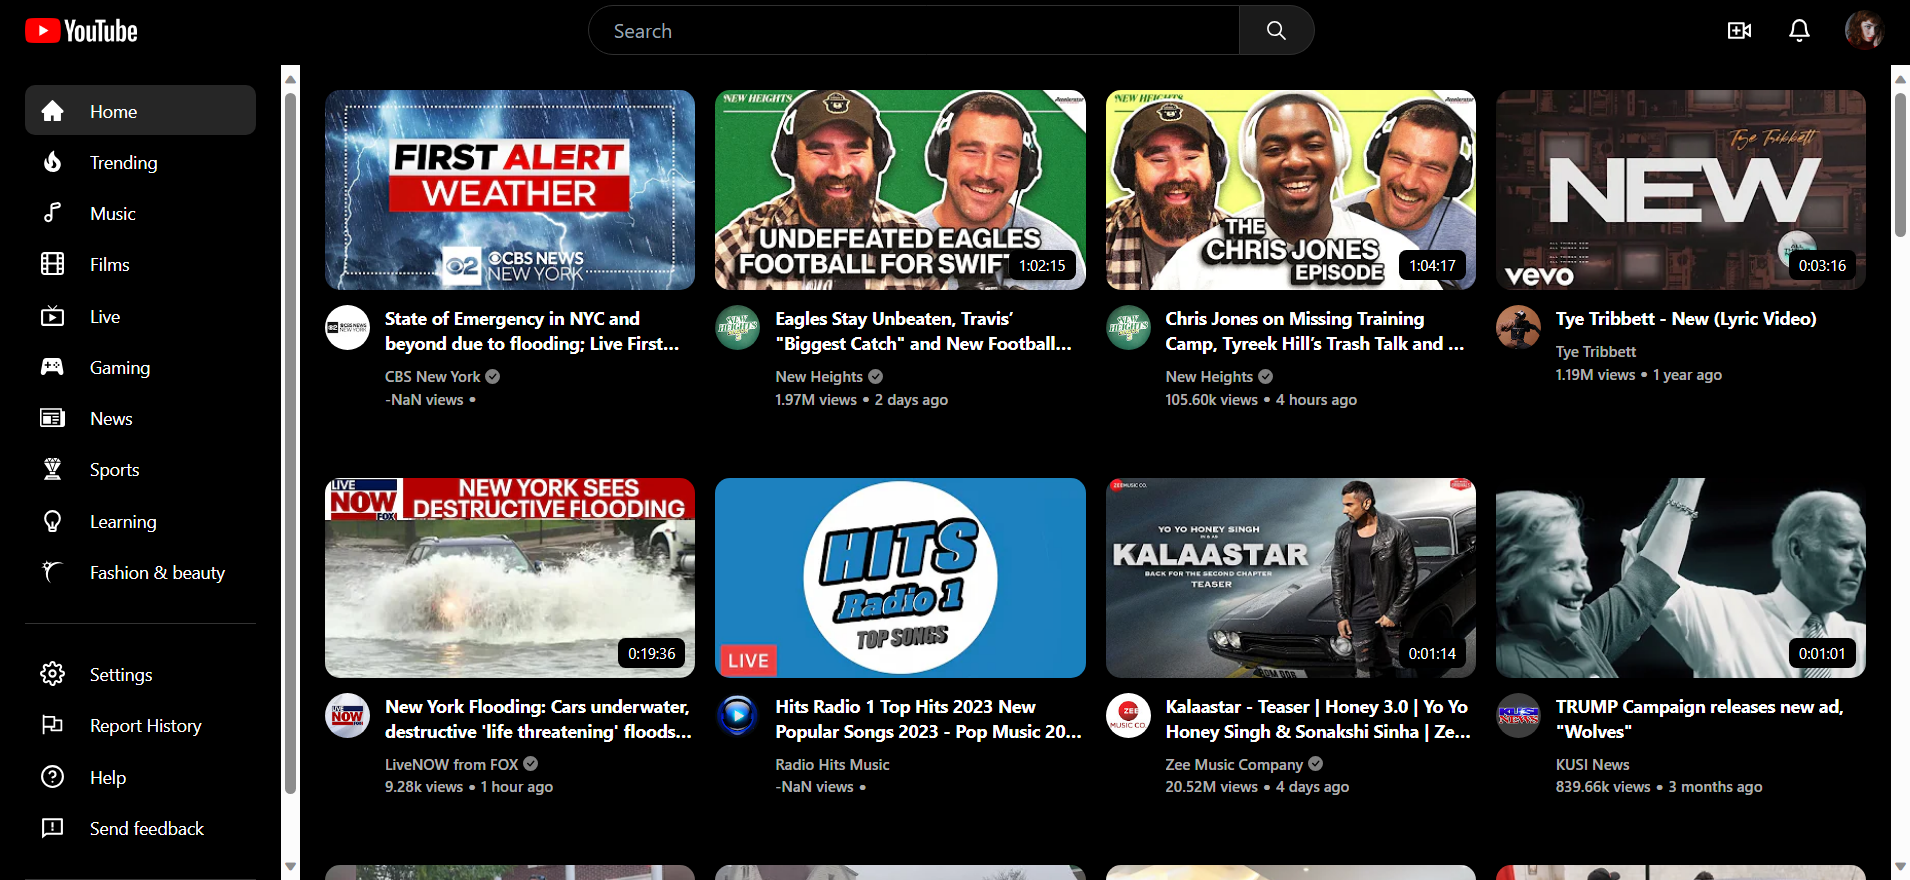Open title 'Hits Radio 1 Top Hits 2023'
Image resolution: width=1910 pixels, height=880 pixels.
pyautogui.click(x=928, y=719)
